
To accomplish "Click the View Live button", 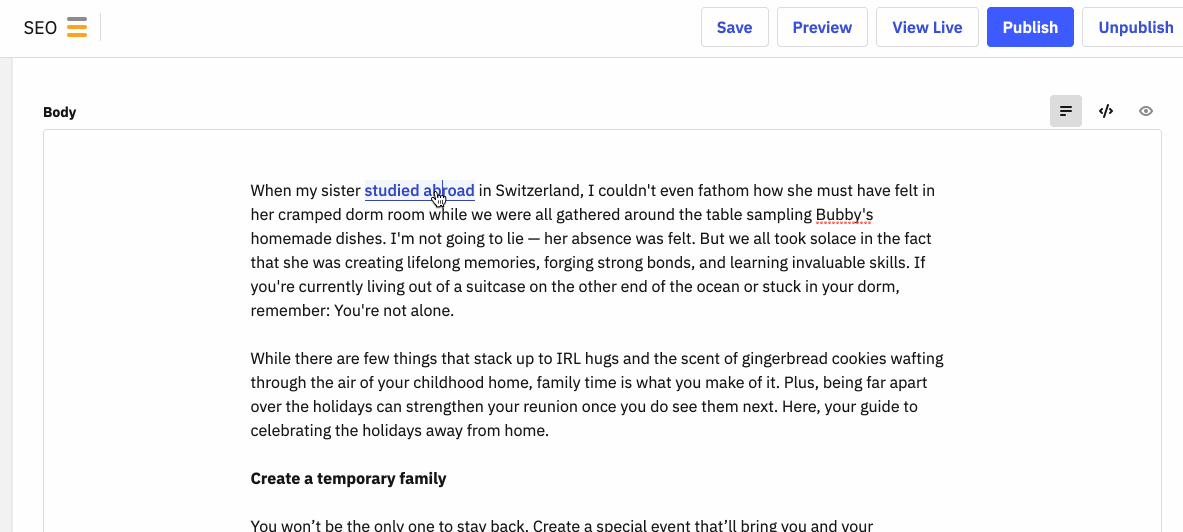I will coord(926,27).
